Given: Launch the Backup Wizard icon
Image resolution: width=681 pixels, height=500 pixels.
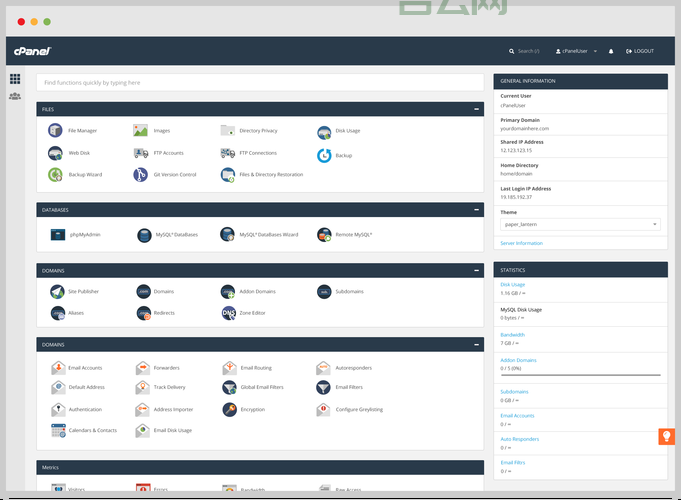Looking at the screenshot, I should (55, 175).
